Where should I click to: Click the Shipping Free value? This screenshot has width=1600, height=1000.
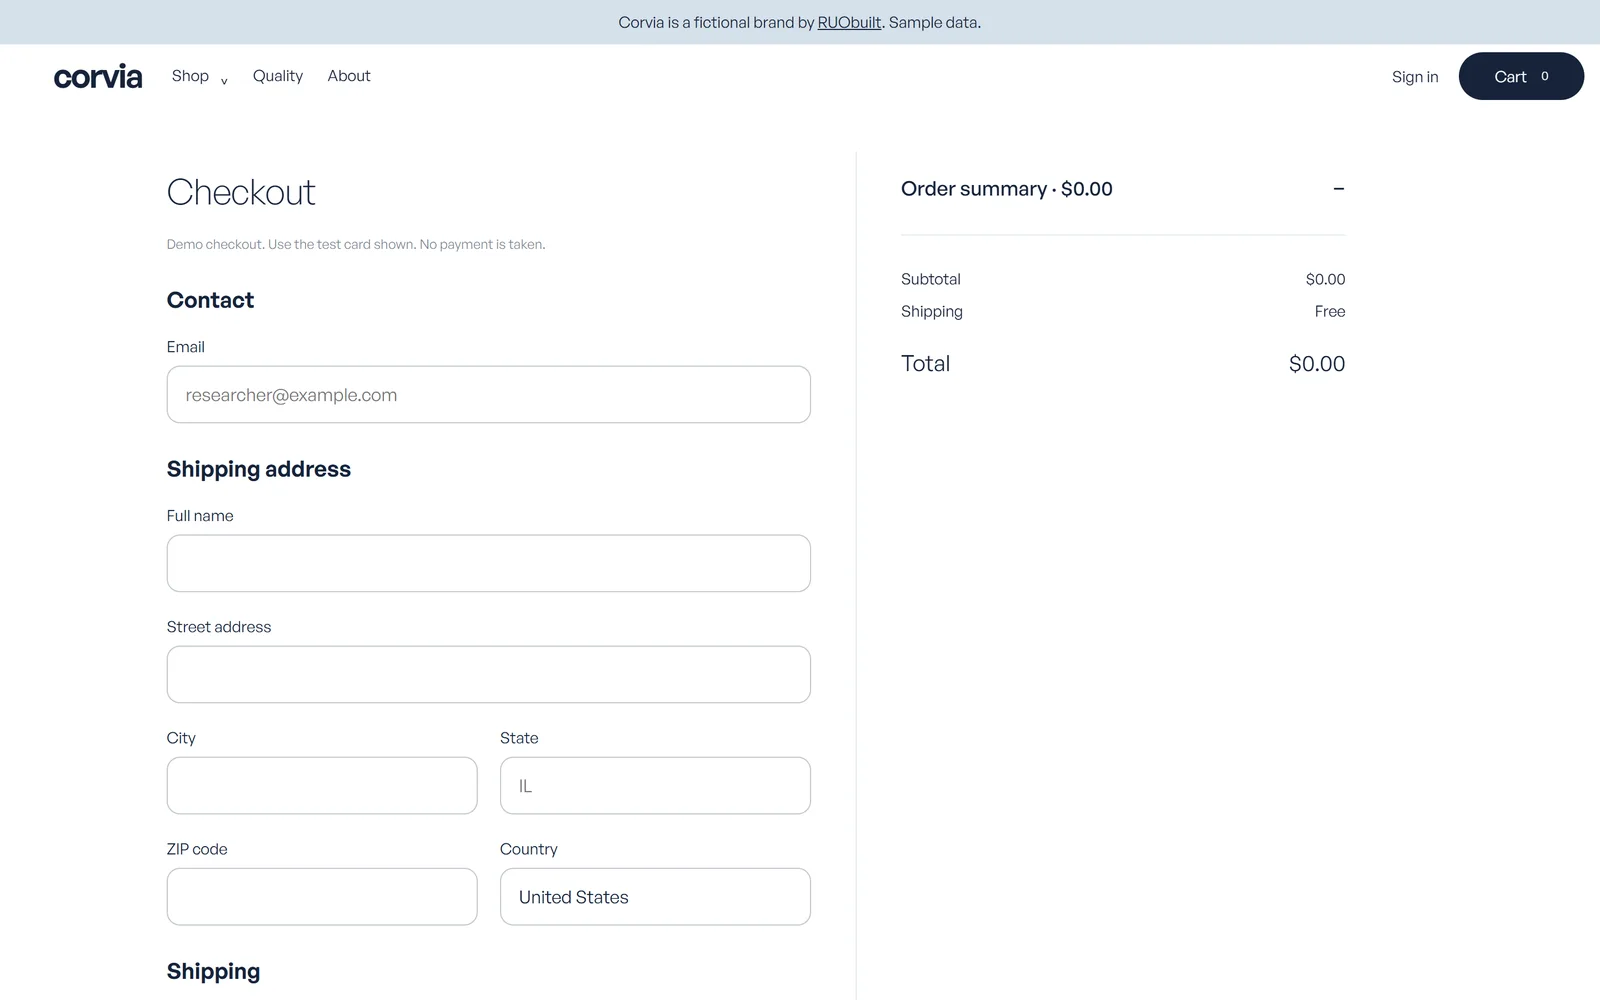tap(1330, 311)
